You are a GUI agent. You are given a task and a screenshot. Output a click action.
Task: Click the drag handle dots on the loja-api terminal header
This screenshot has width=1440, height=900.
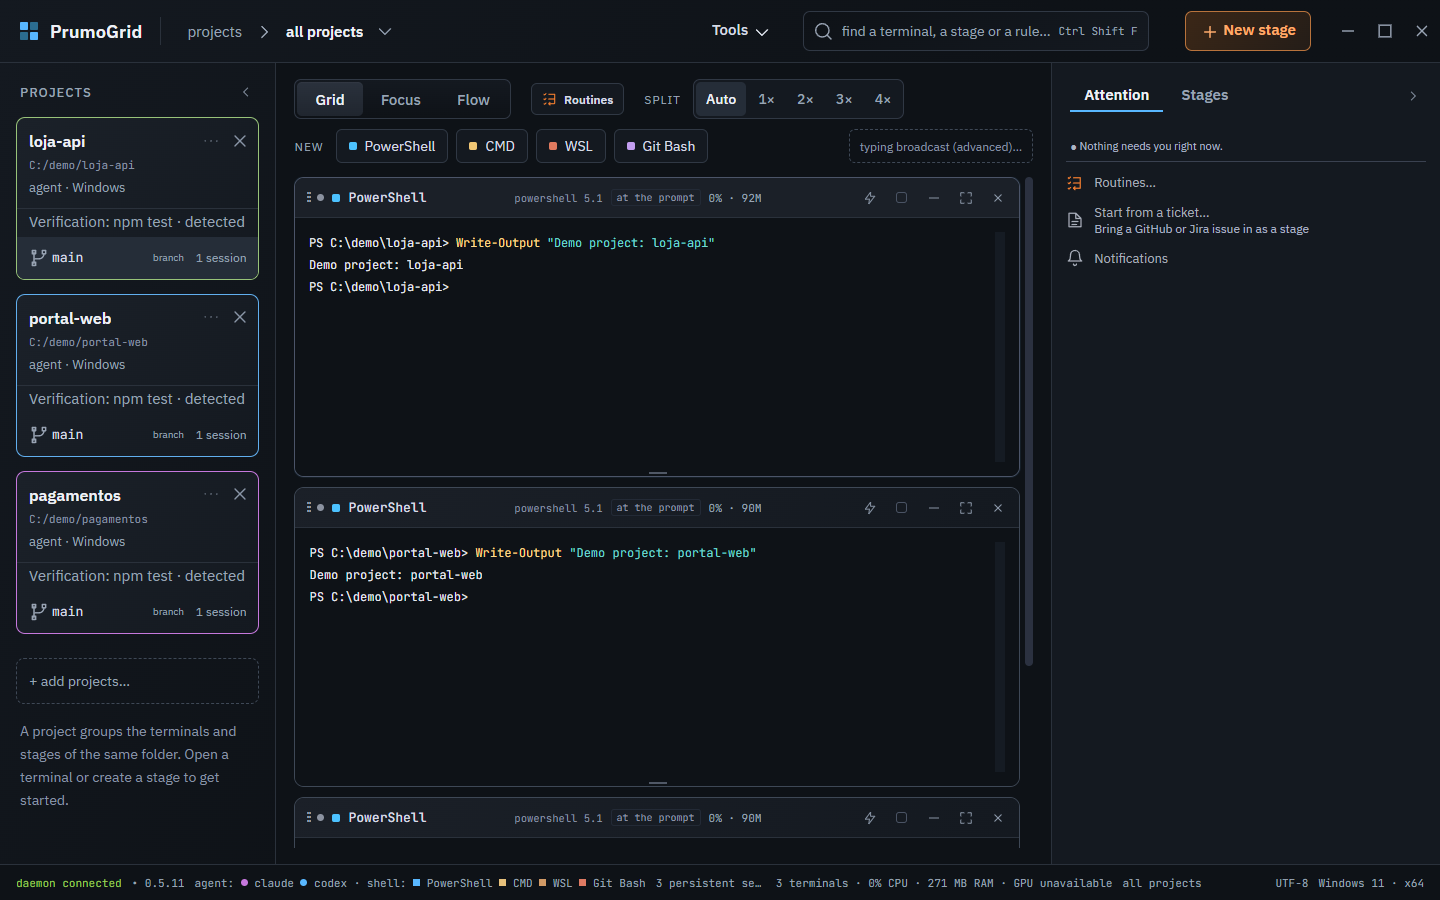[309, 197]
